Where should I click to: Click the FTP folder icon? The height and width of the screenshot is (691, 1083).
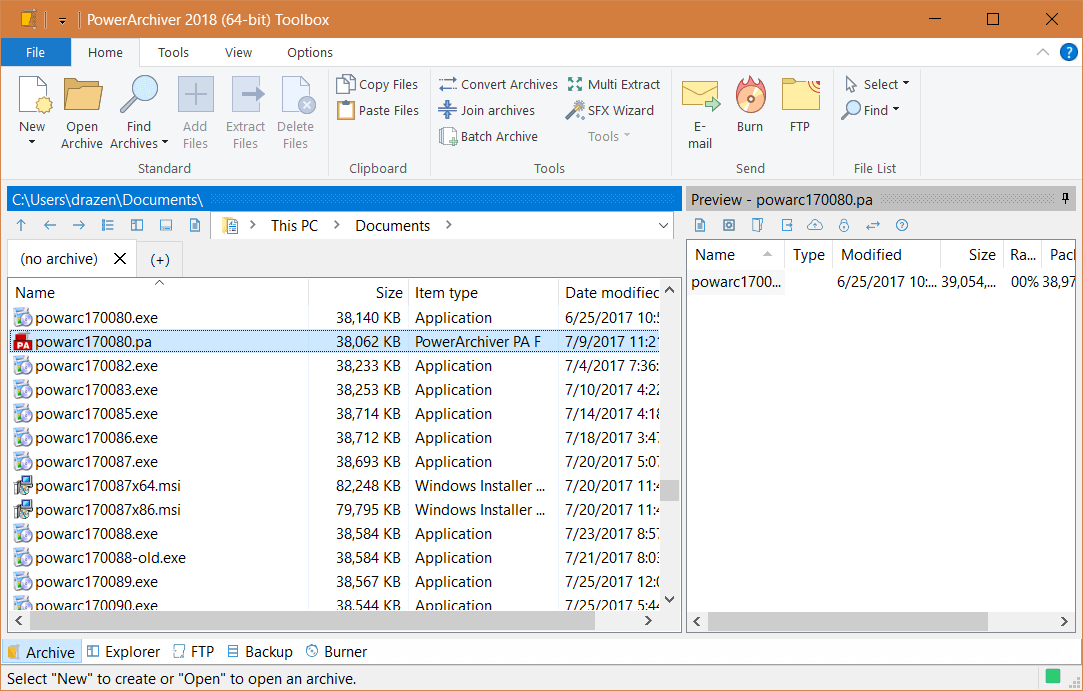(x=801, y=95)
